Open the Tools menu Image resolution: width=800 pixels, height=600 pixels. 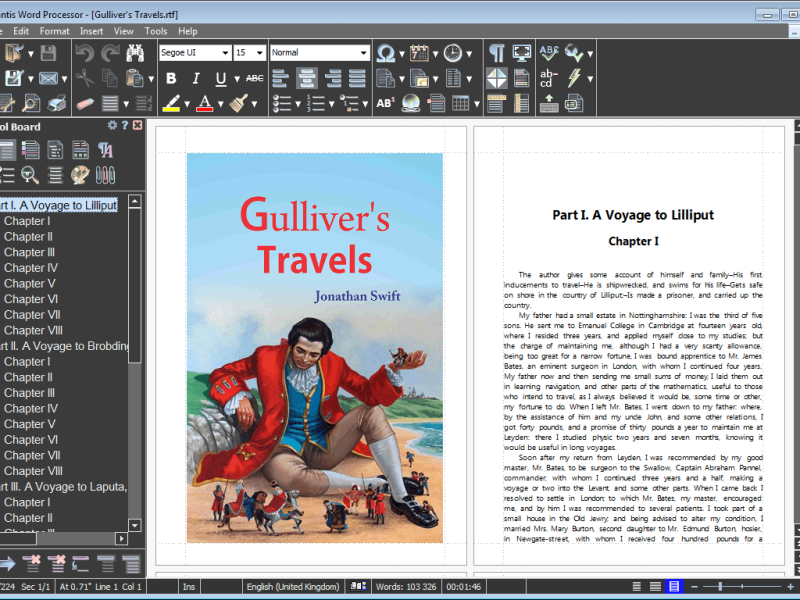(156, 31)
